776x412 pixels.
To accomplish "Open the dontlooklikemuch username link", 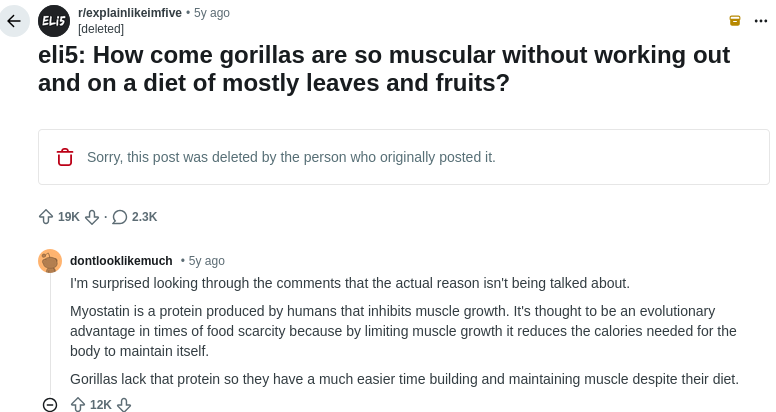I will coord(121,261).
